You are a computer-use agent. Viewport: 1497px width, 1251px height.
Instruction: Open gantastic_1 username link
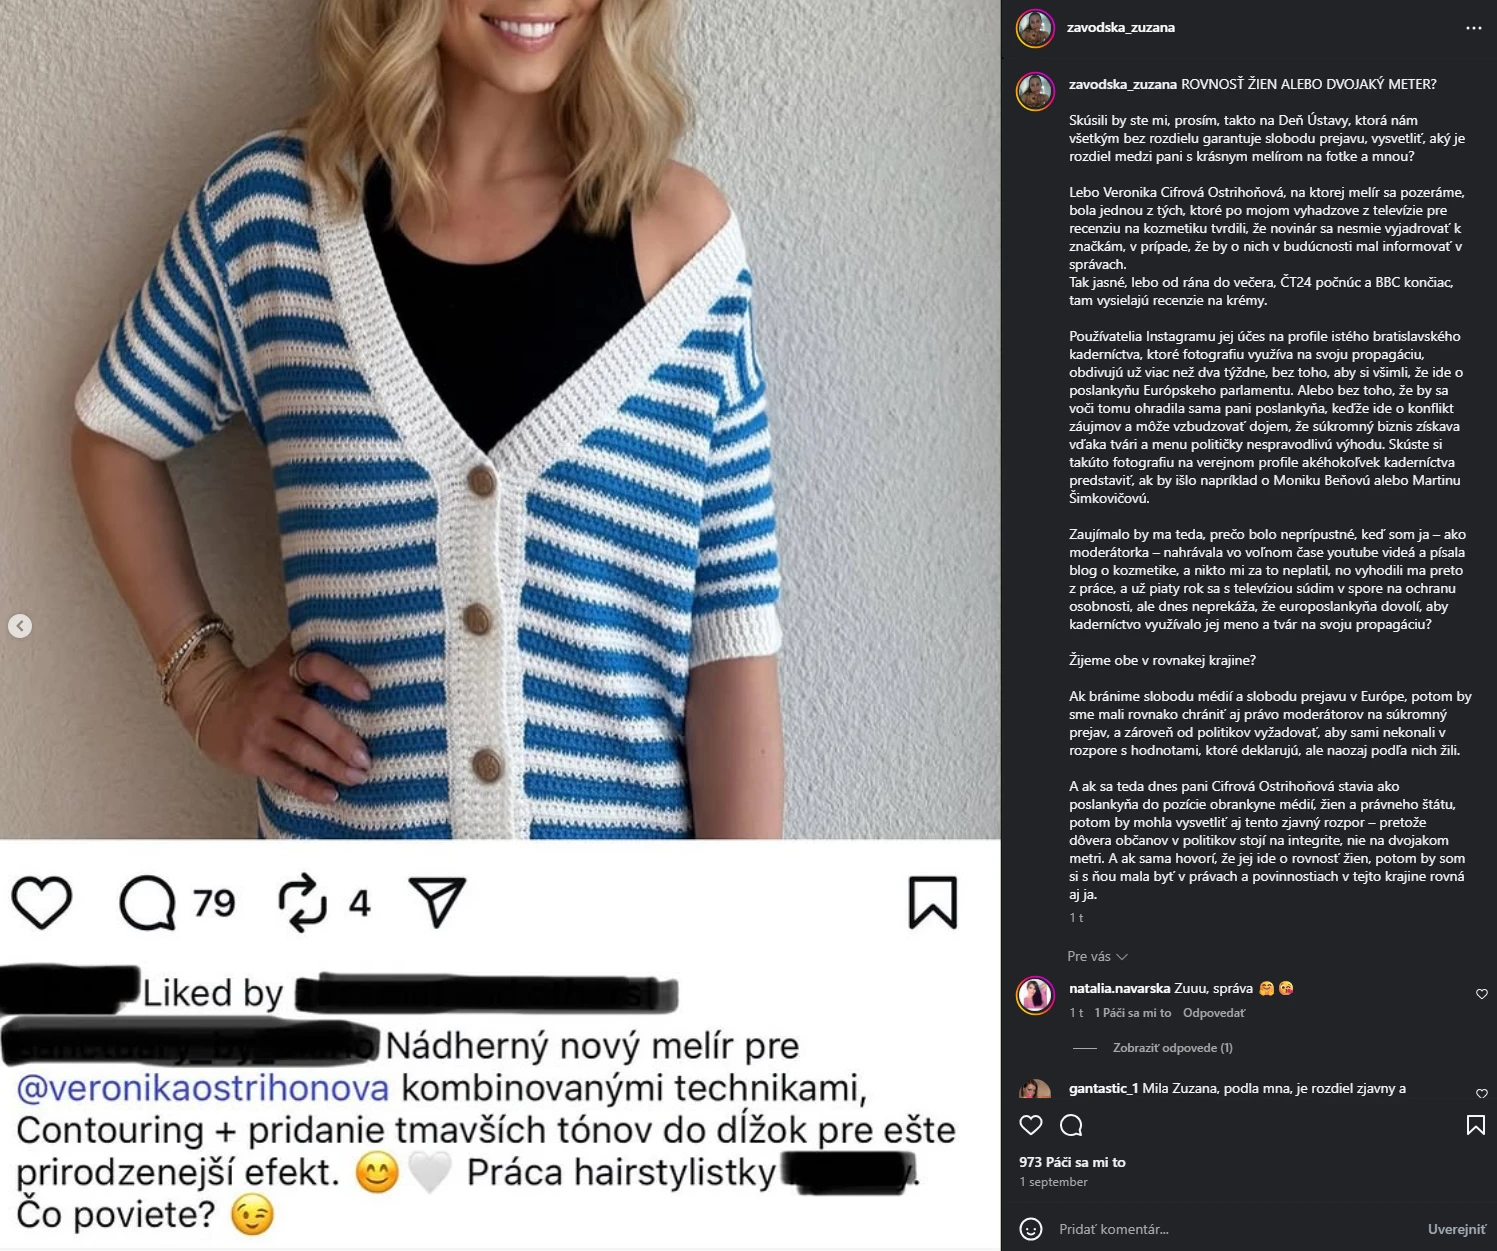pyautogui.click(x=1104, y=1088)
